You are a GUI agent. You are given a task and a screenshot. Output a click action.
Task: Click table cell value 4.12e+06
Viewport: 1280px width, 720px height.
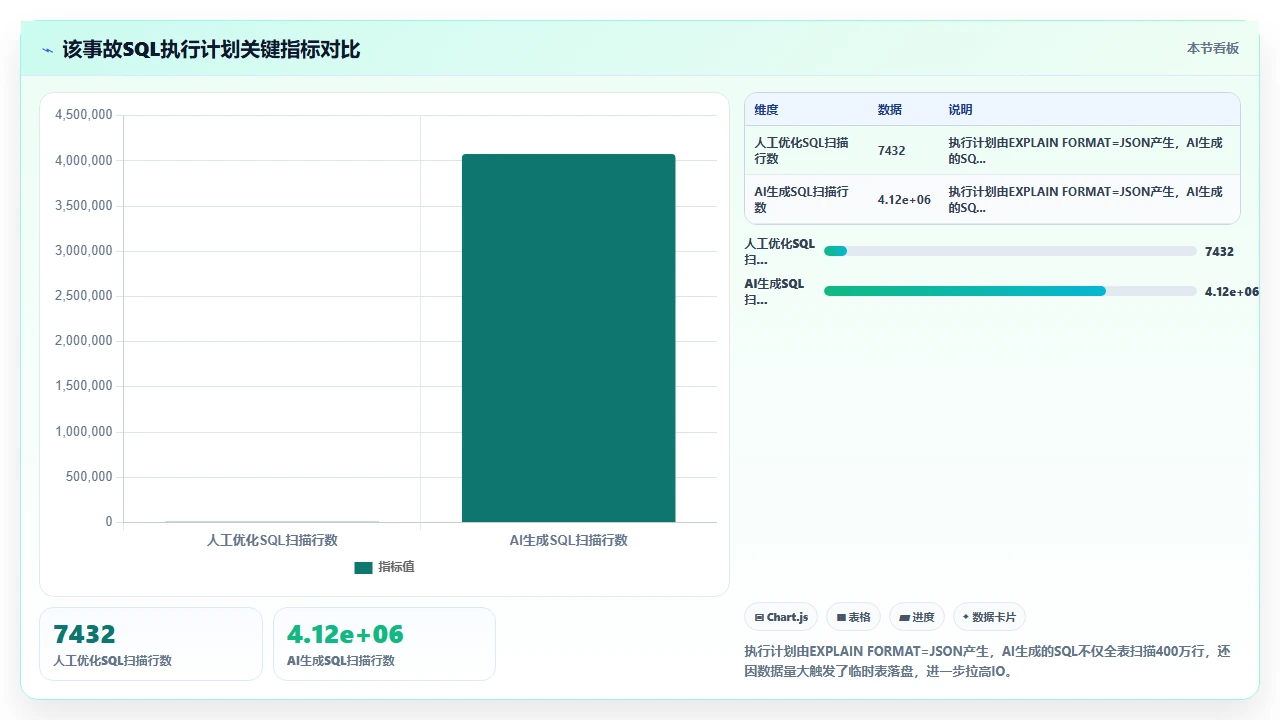coord(904,200)
